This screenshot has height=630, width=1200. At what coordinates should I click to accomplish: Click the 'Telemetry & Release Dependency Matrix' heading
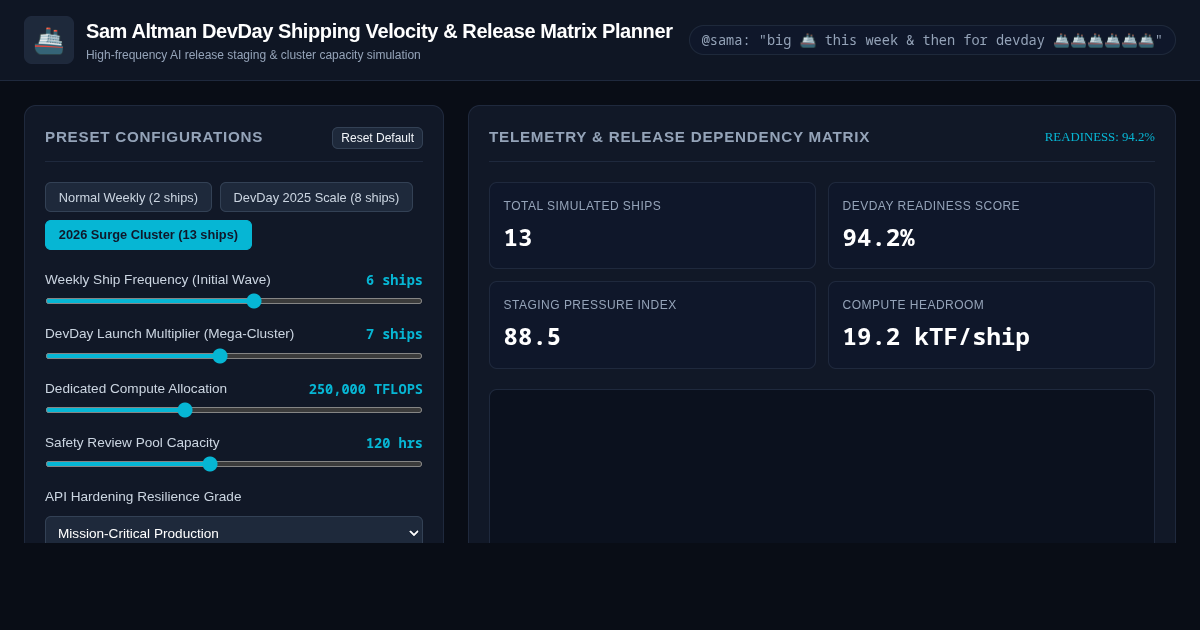point(679,137)
